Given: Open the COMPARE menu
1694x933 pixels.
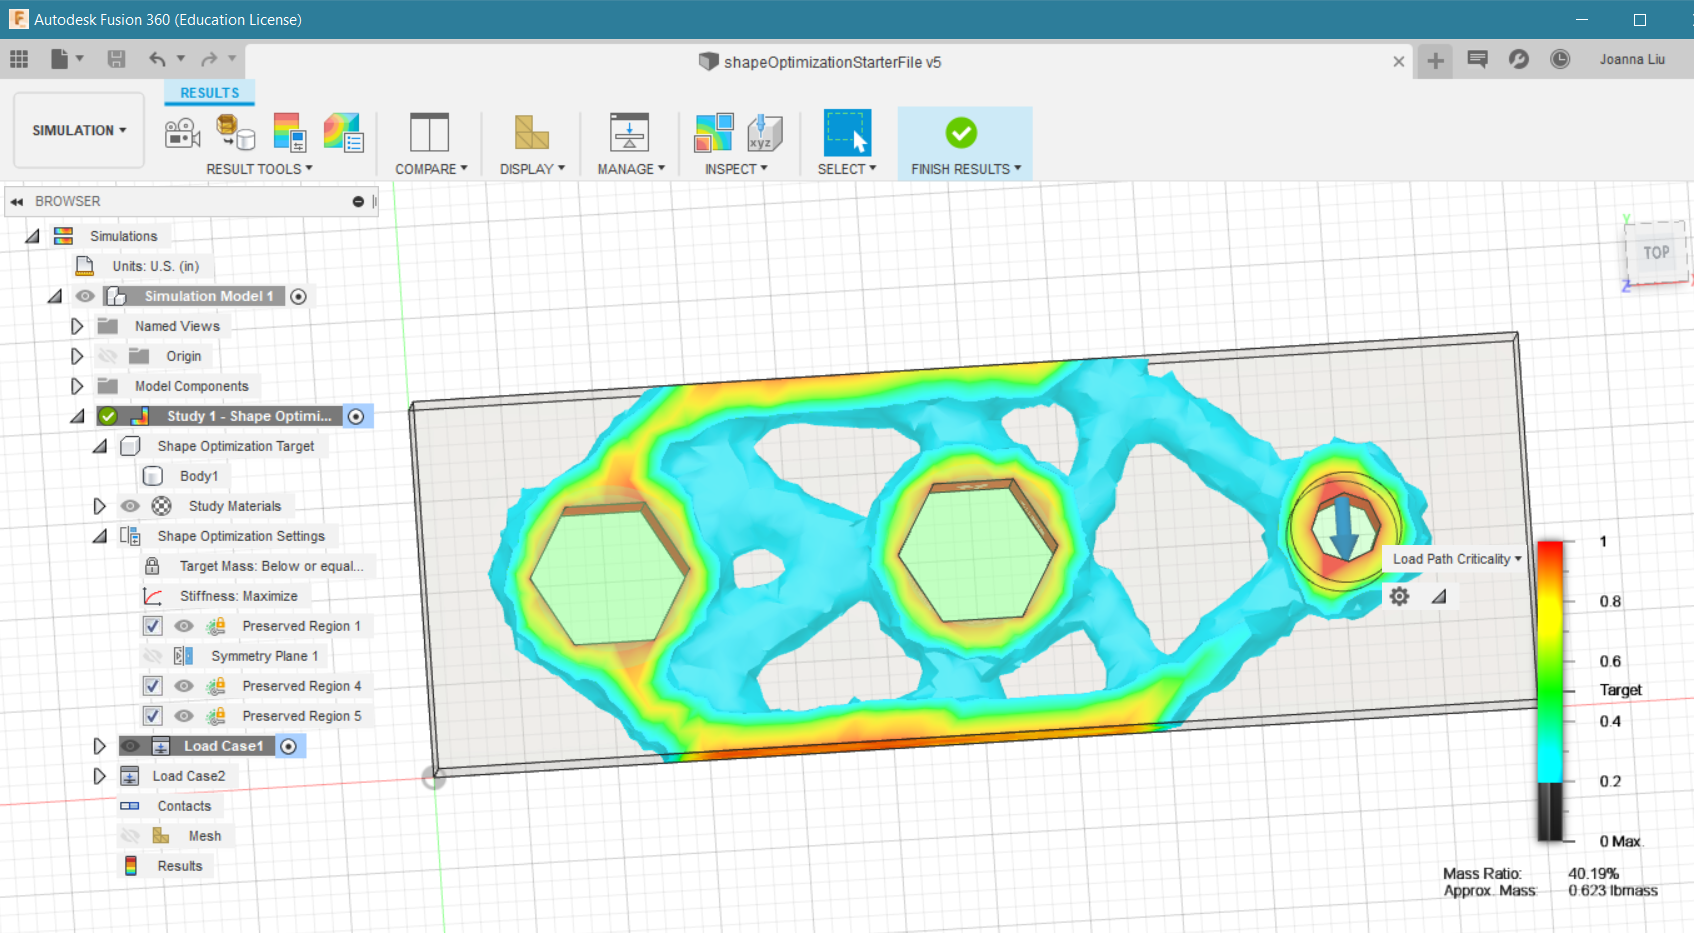Looking at the screenshot, I should coord(431,169).
